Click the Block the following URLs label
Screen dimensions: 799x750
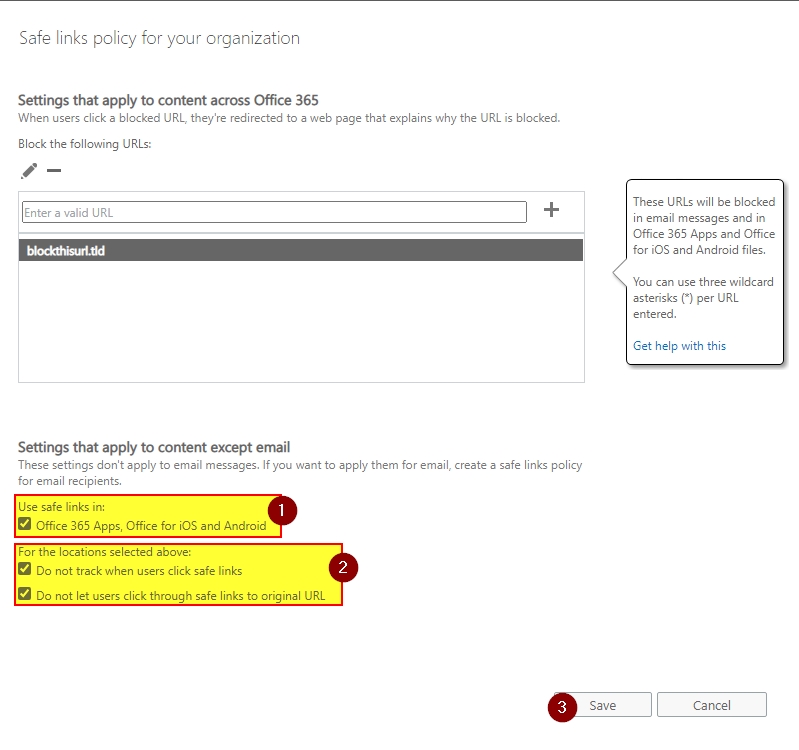click(84, 144)
